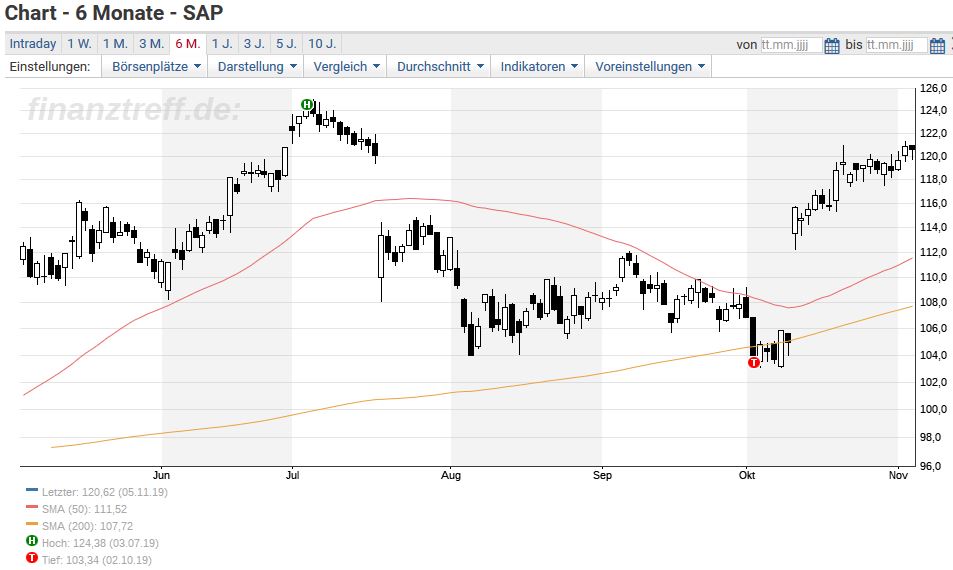This screenshot has height=570, width=953.
Task: Select the 3 J. timeframe tab
Action: point(254,44)
